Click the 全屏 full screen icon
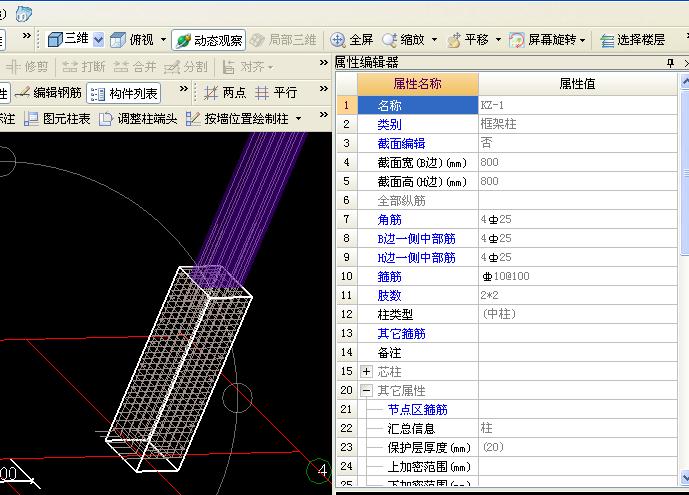689x495 pixels. [337, 40]
